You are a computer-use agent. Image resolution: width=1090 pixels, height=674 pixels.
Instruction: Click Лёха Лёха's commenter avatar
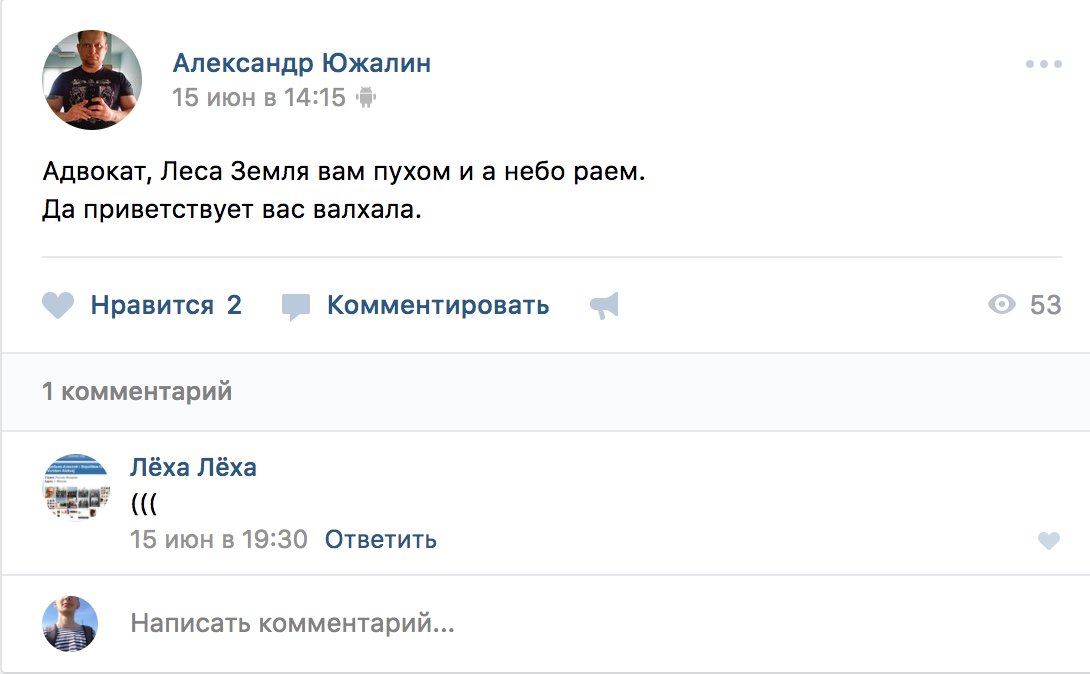click(76, 488)
